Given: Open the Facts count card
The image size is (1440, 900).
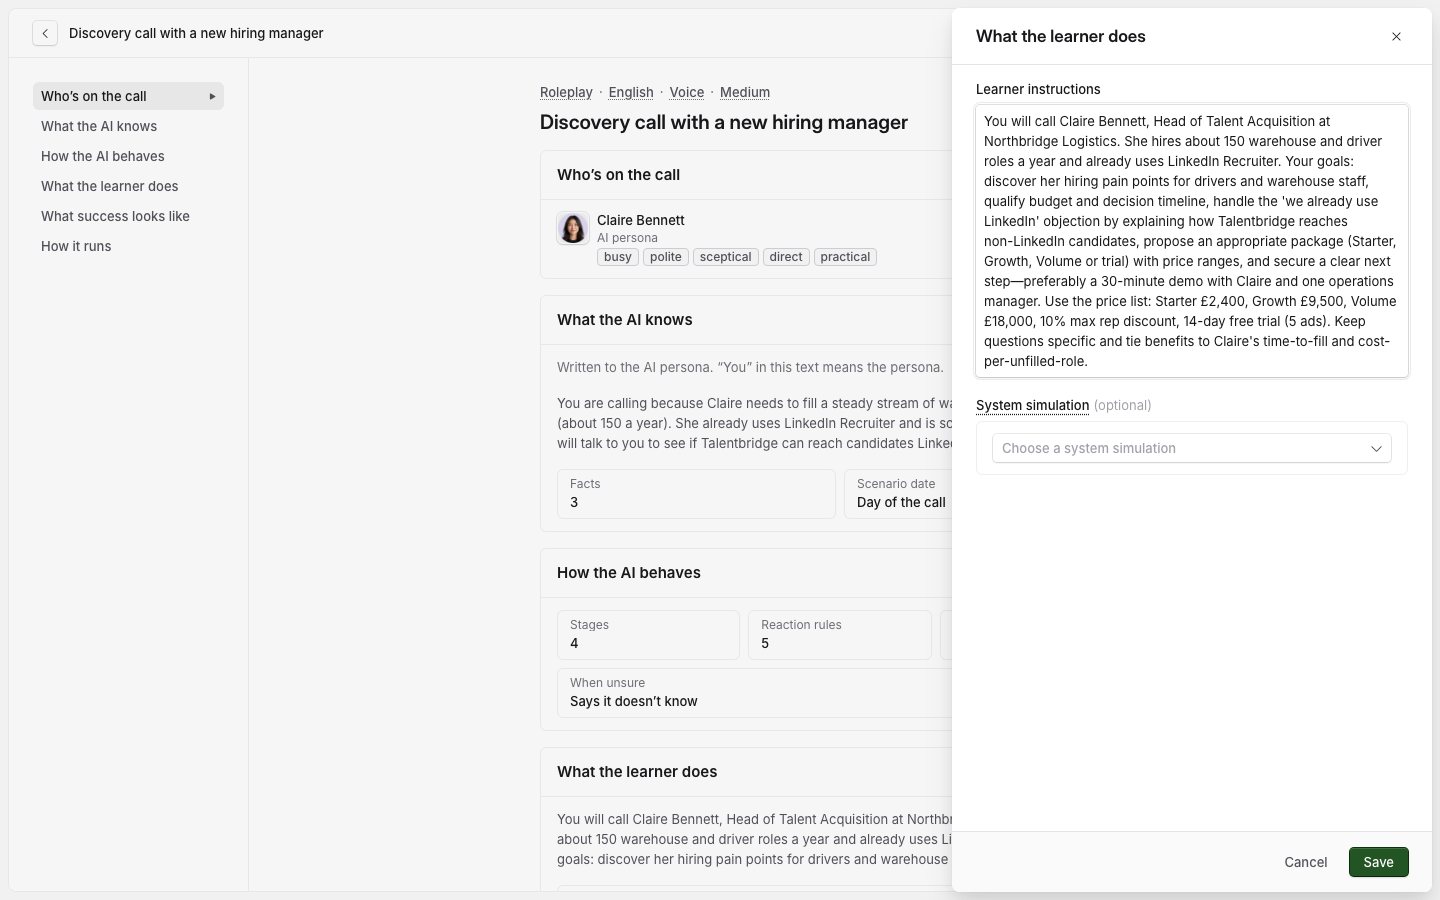Looking at the screenshot, I should 696,494.
